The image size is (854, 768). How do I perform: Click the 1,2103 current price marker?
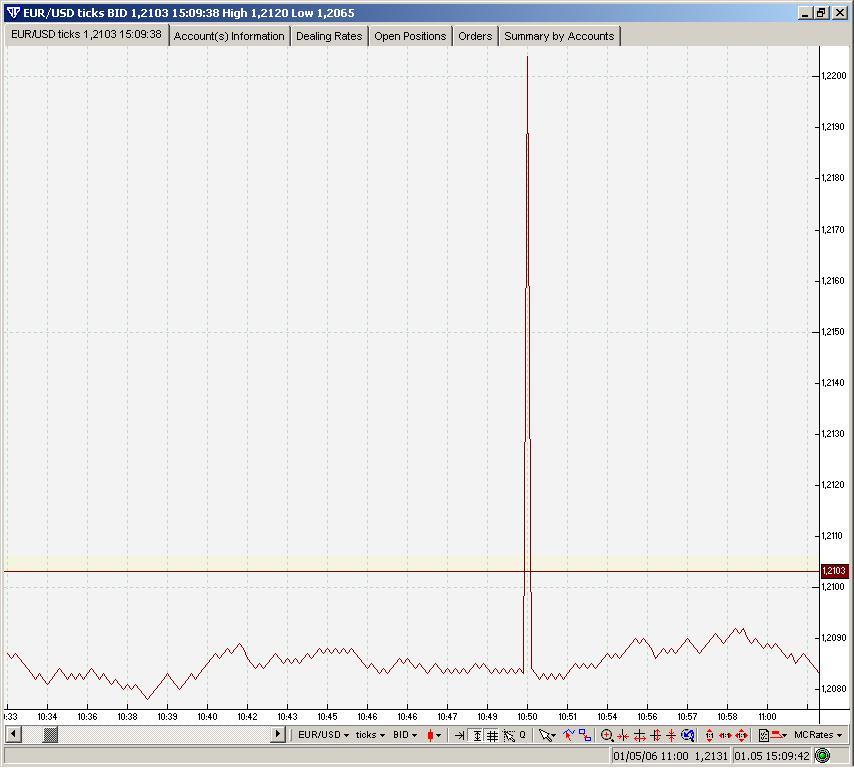[834, 571]
